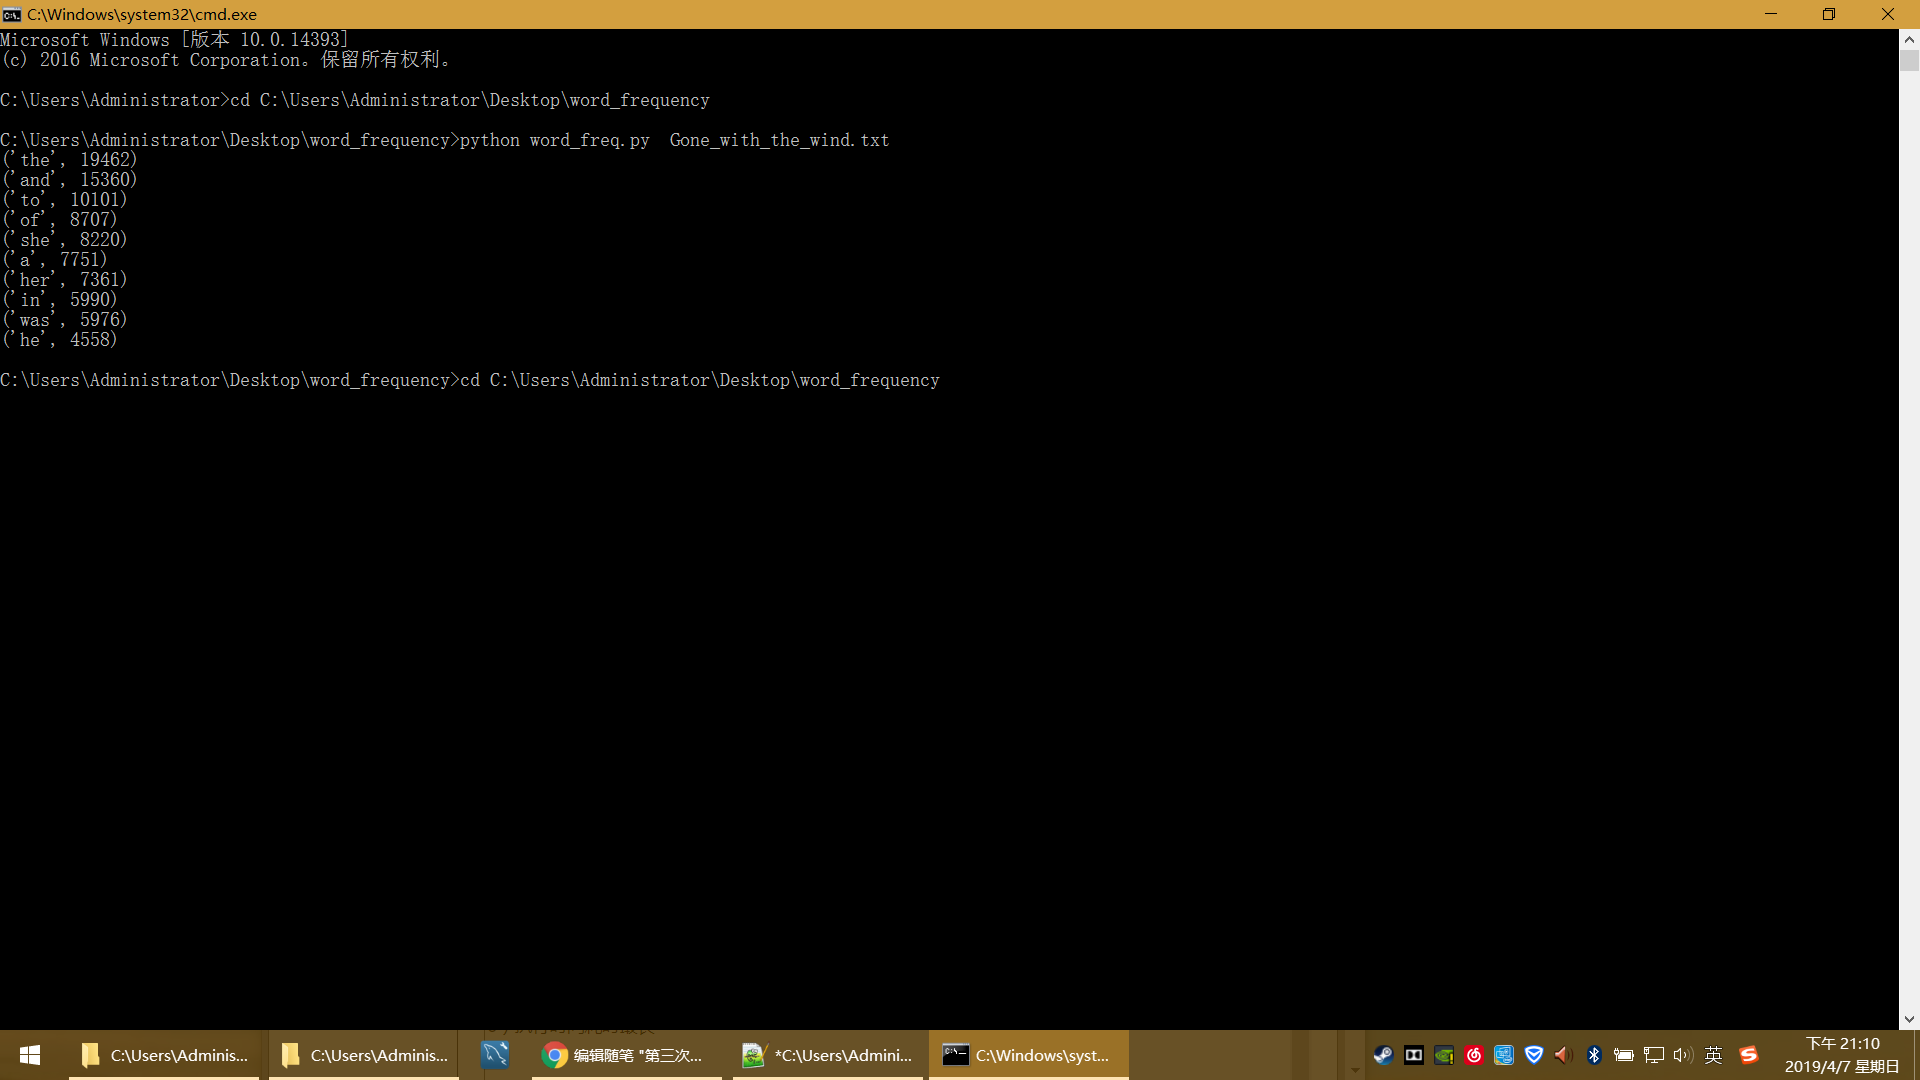Open the clock and date flyout
The height and width of the screenshot is (1080, 1920).
1841,1055
